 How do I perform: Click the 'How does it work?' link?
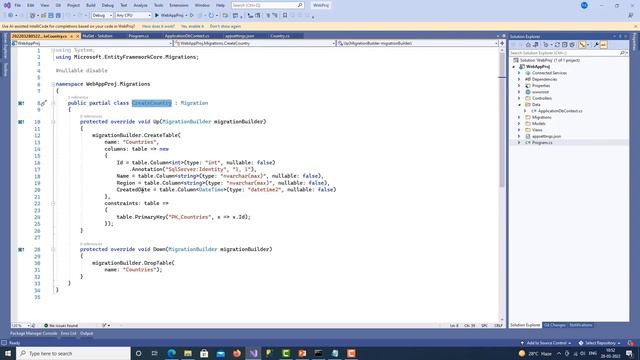[x=158, y=26]
